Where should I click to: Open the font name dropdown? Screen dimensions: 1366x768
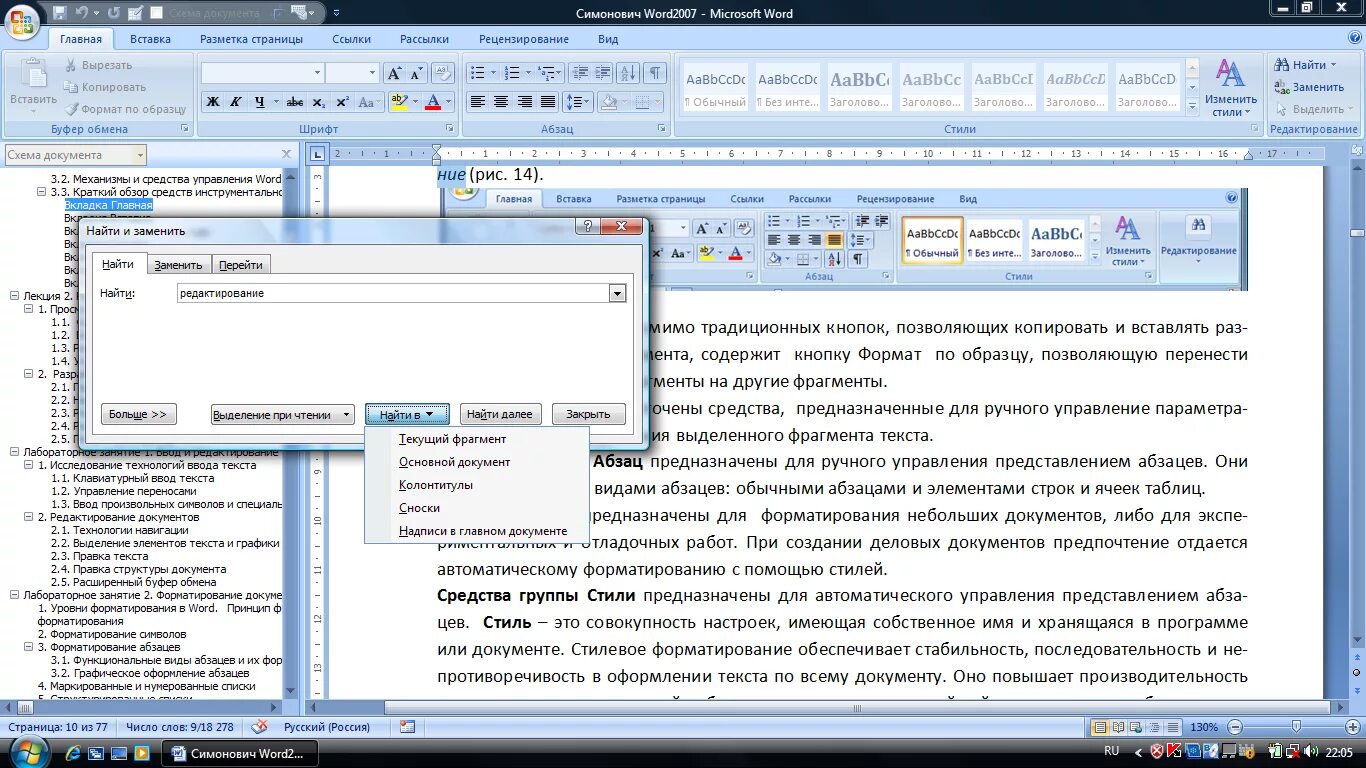point(317,73)
